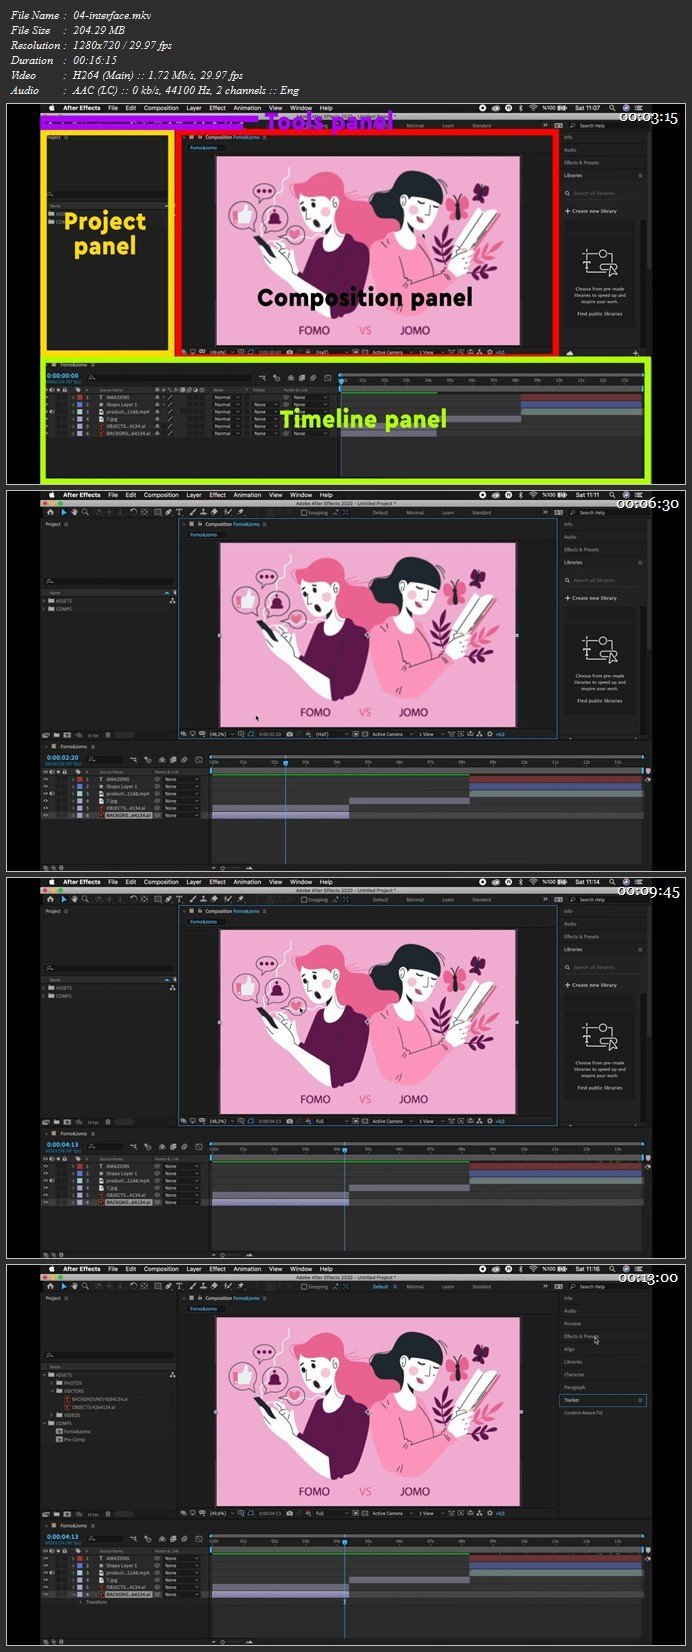Switch to the Default workspace in the 00:13:00 frame
Screen dimensions: 692x1652
[x=380, y=1287]
